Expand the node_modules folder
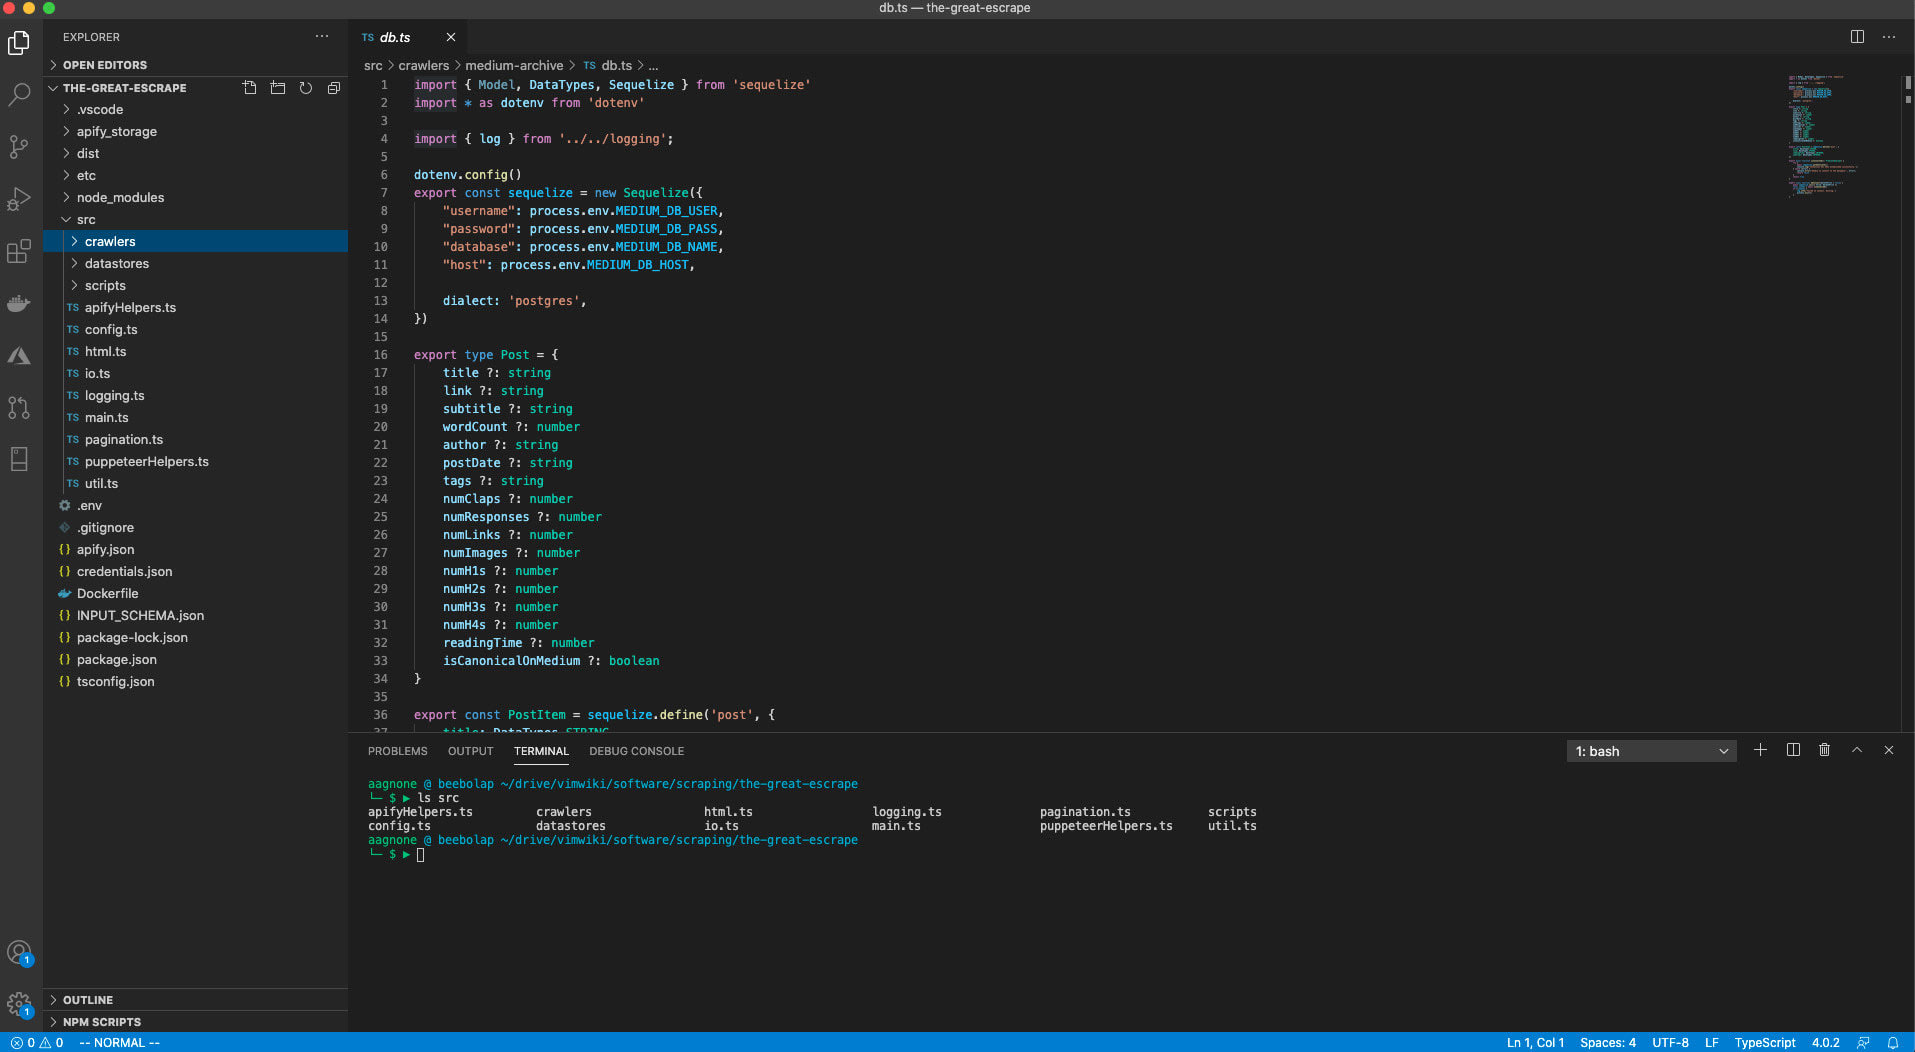This screenshot has width=1915, height=1052. pyautogui.click(x=196, y=198)
